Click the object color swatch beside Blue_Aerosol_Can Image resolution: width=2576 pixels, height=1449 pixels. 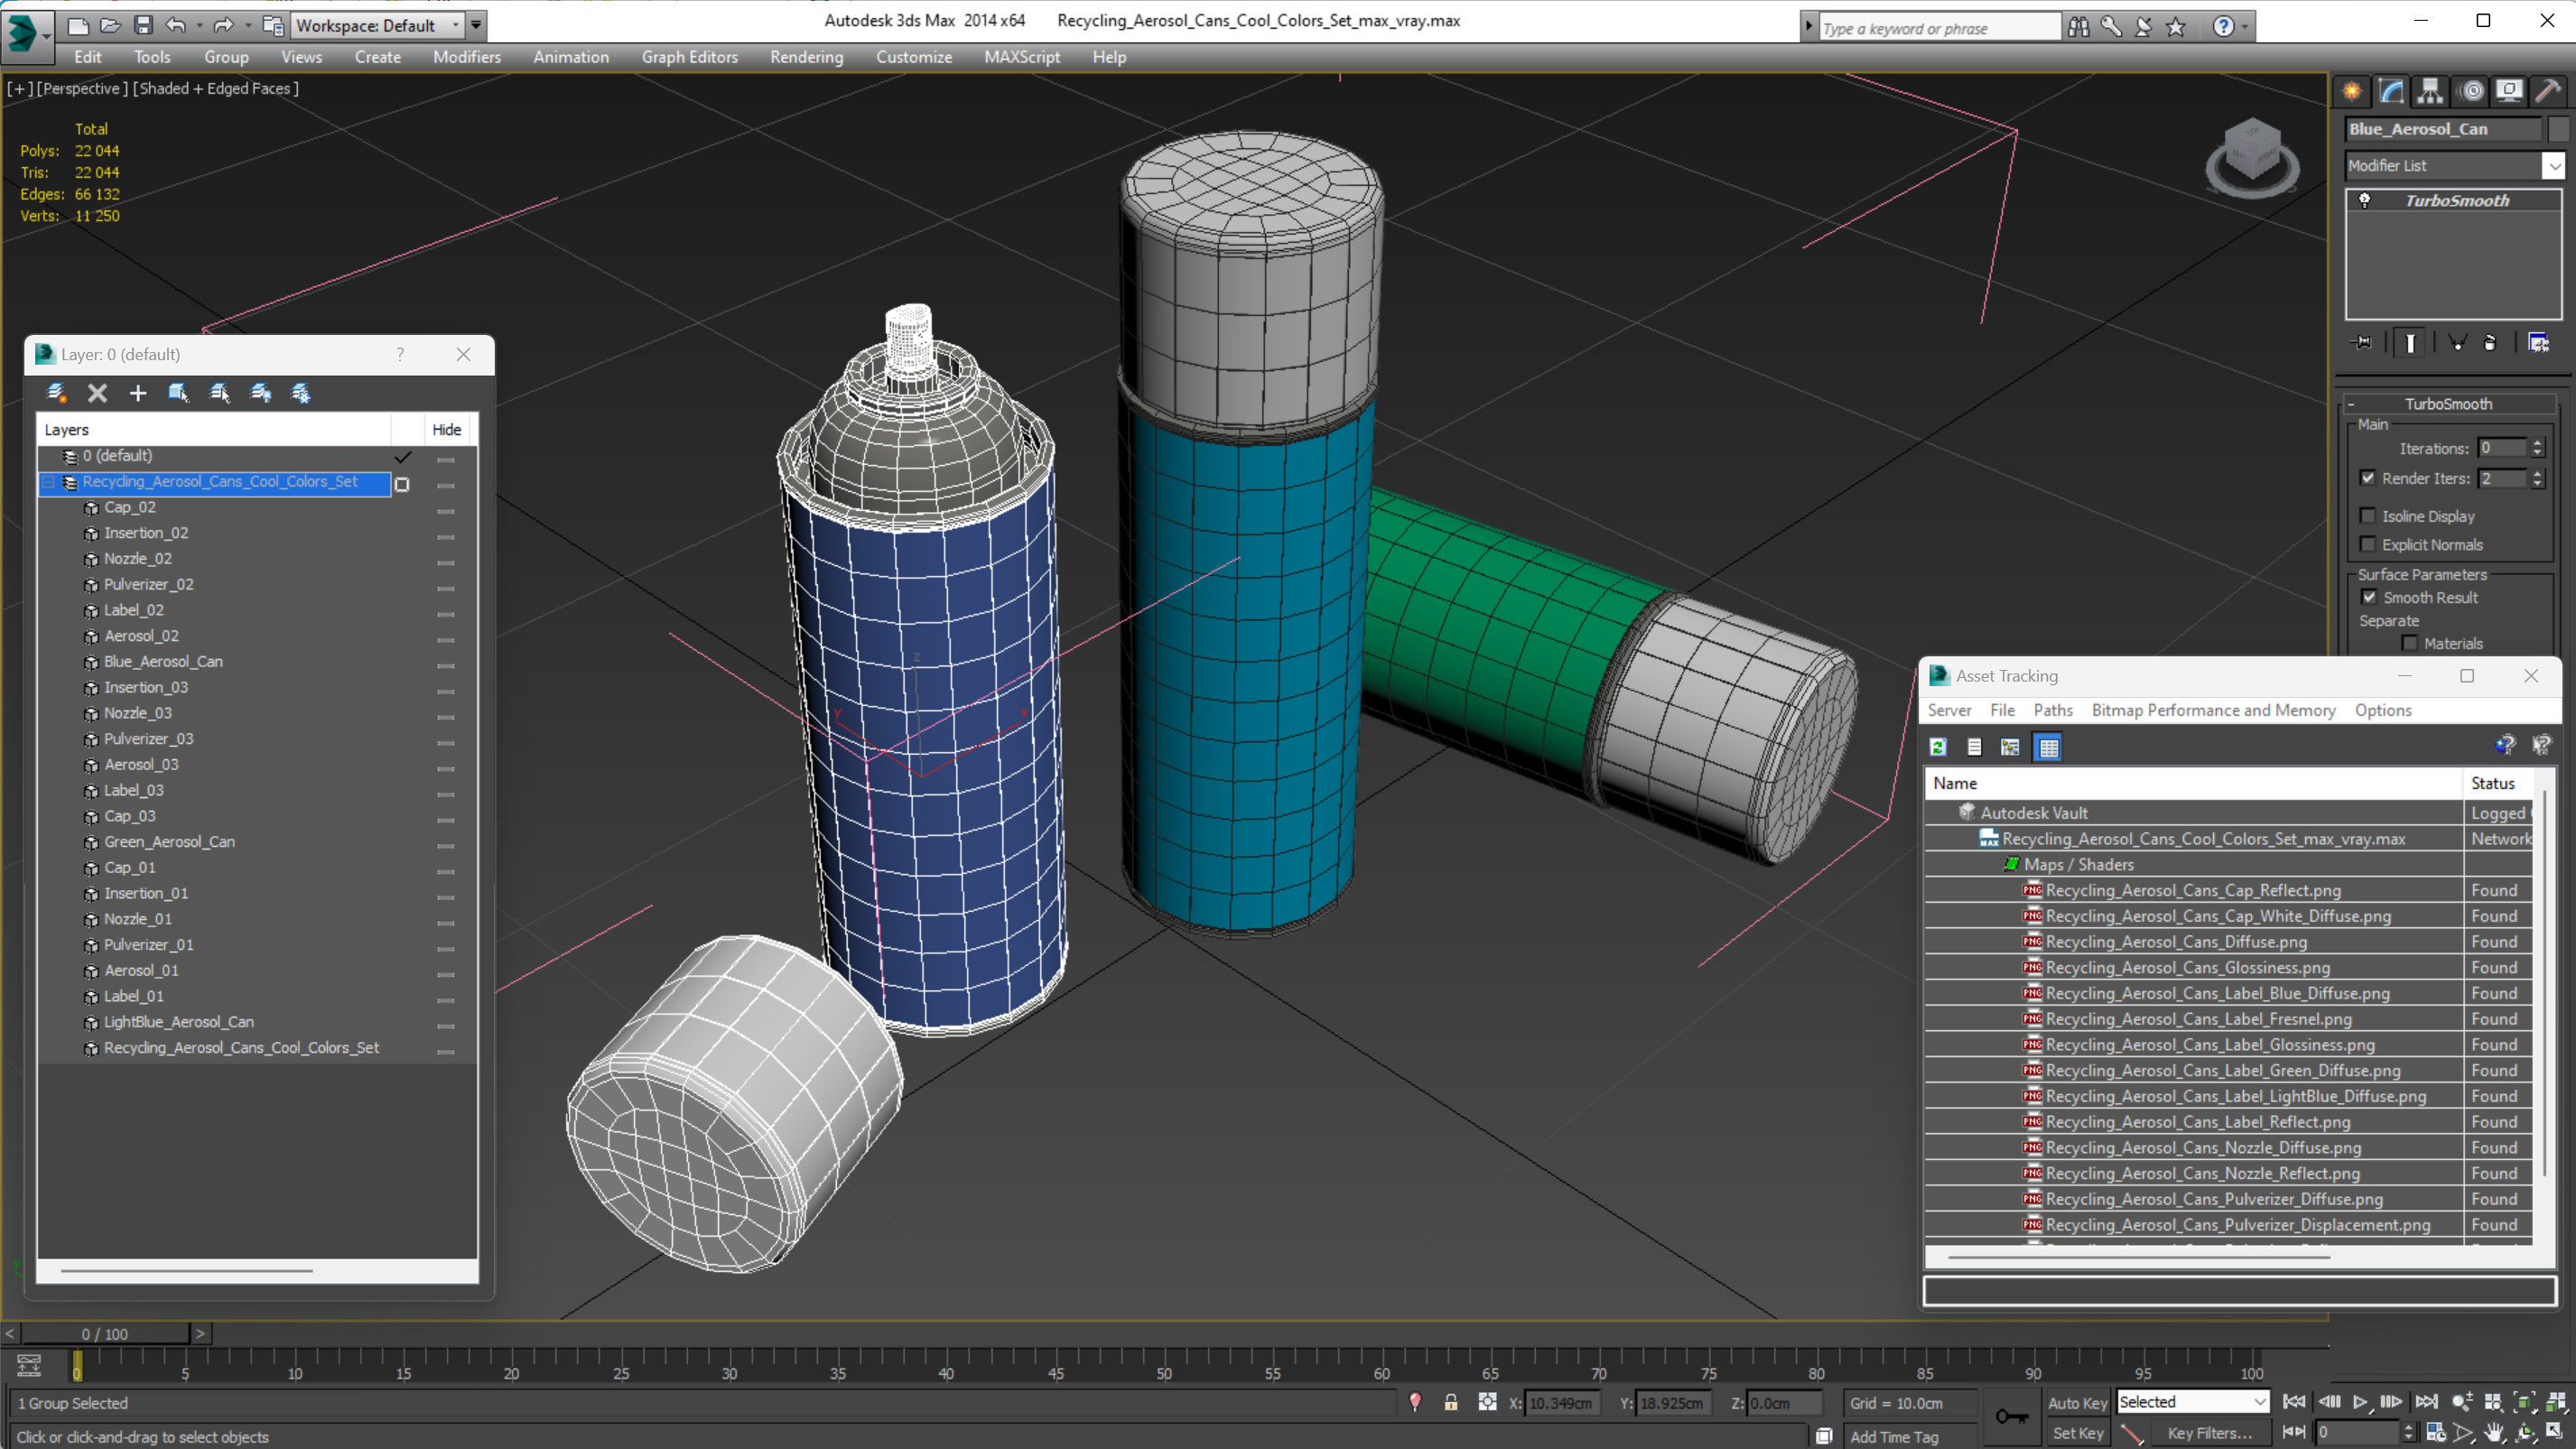coord(2558,129)
